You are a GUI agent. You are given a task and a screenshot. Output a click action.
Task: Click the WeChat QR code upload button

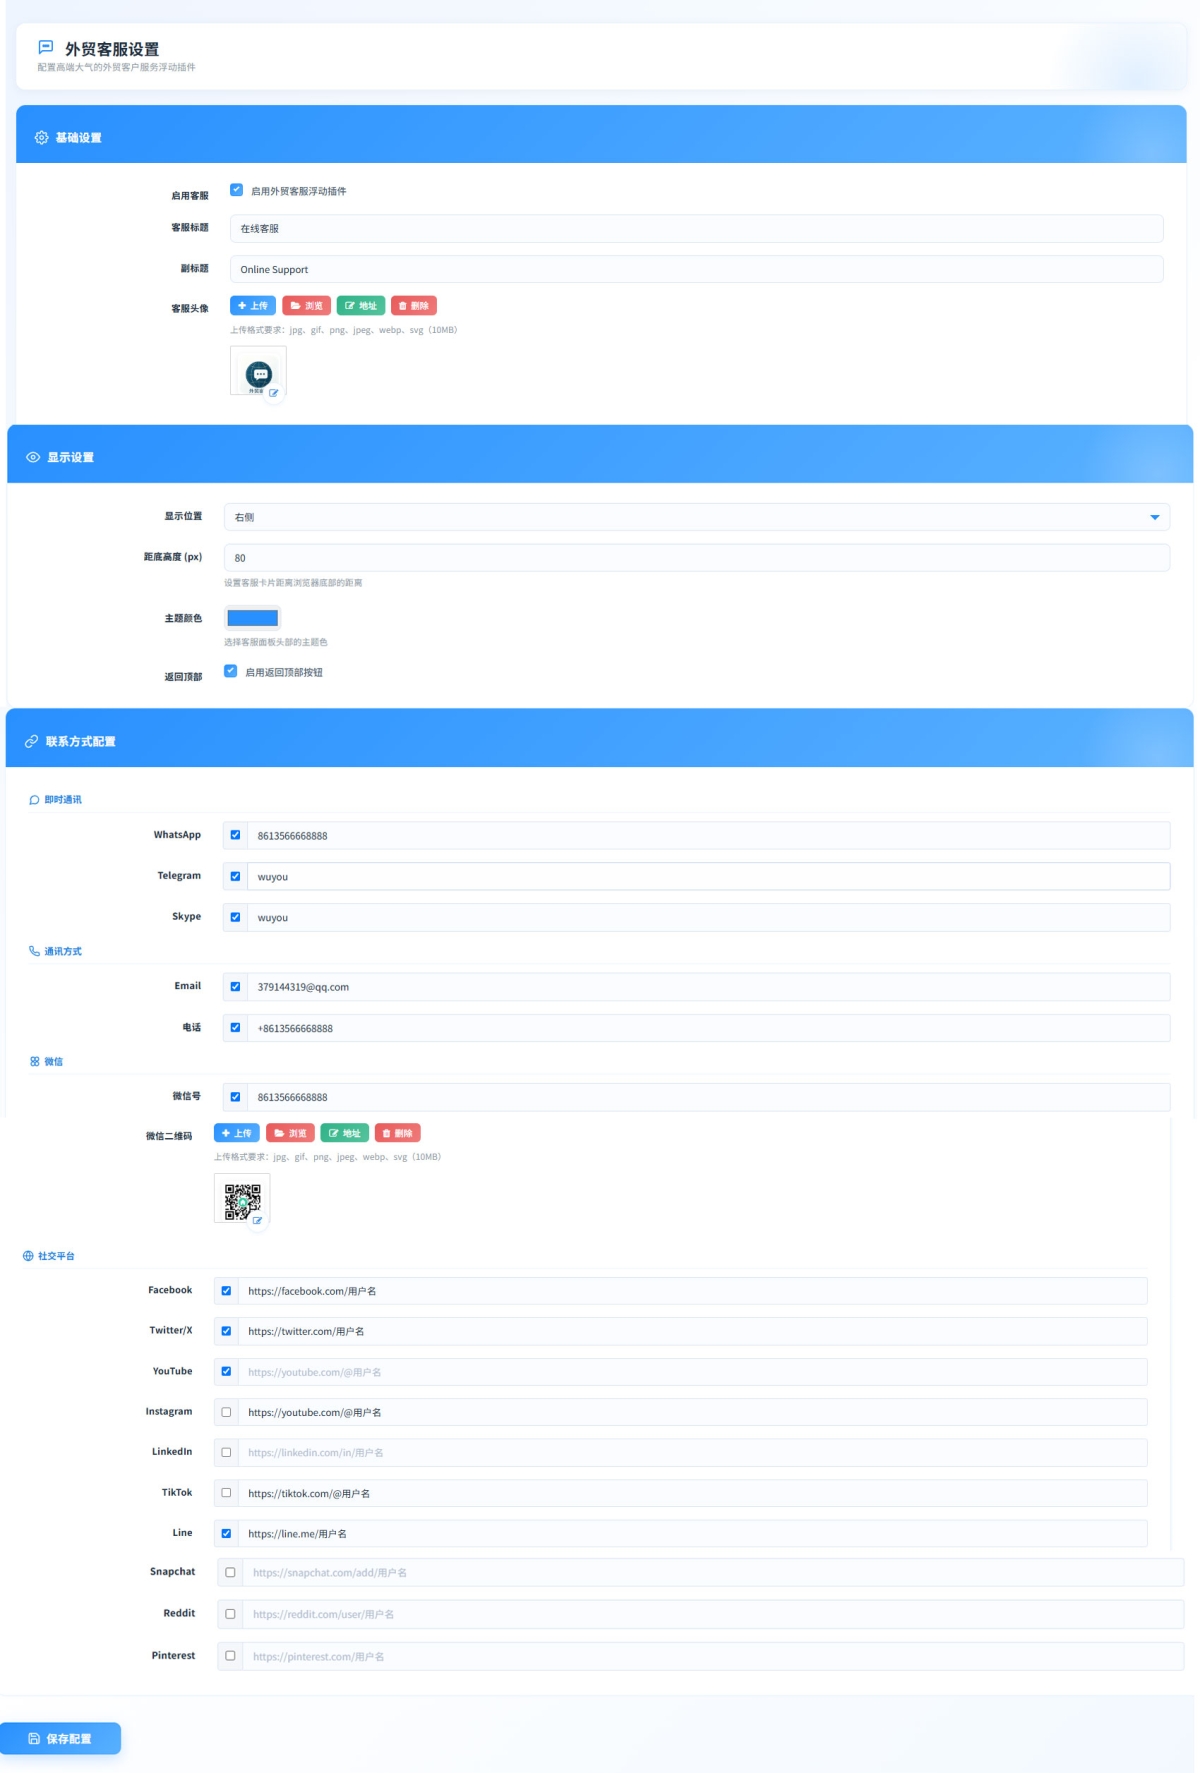pyautogui.click(x=237, y=1133)
